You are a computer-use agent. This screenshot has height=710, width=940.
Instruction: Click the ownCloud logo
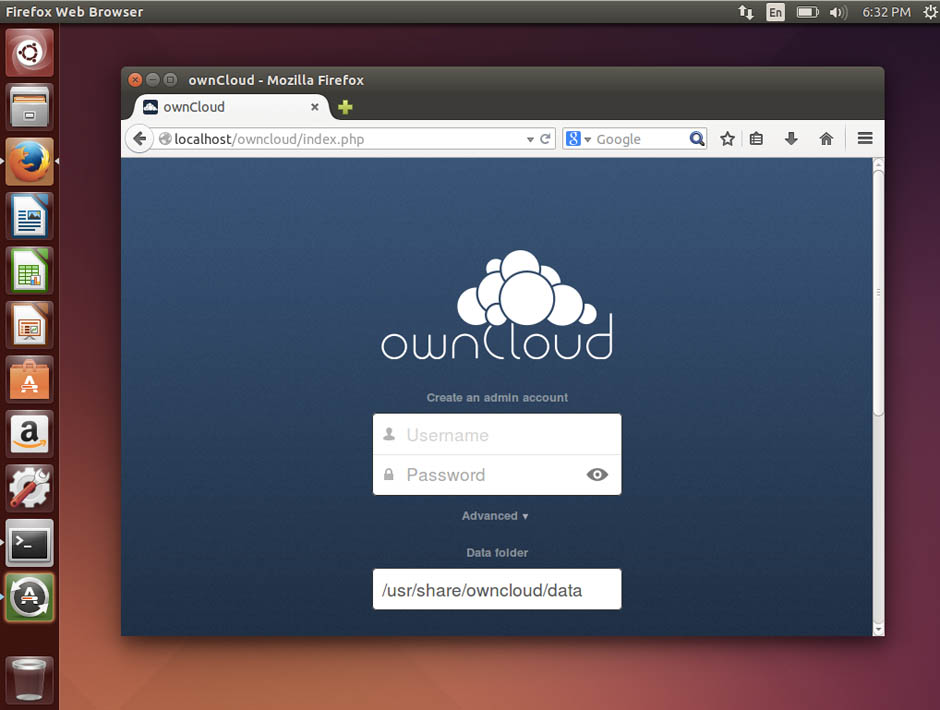click(497, 305)
